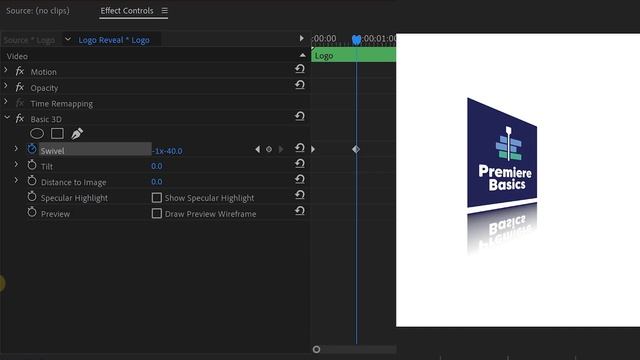Click the green Logo clip bar

click(353, 56)
